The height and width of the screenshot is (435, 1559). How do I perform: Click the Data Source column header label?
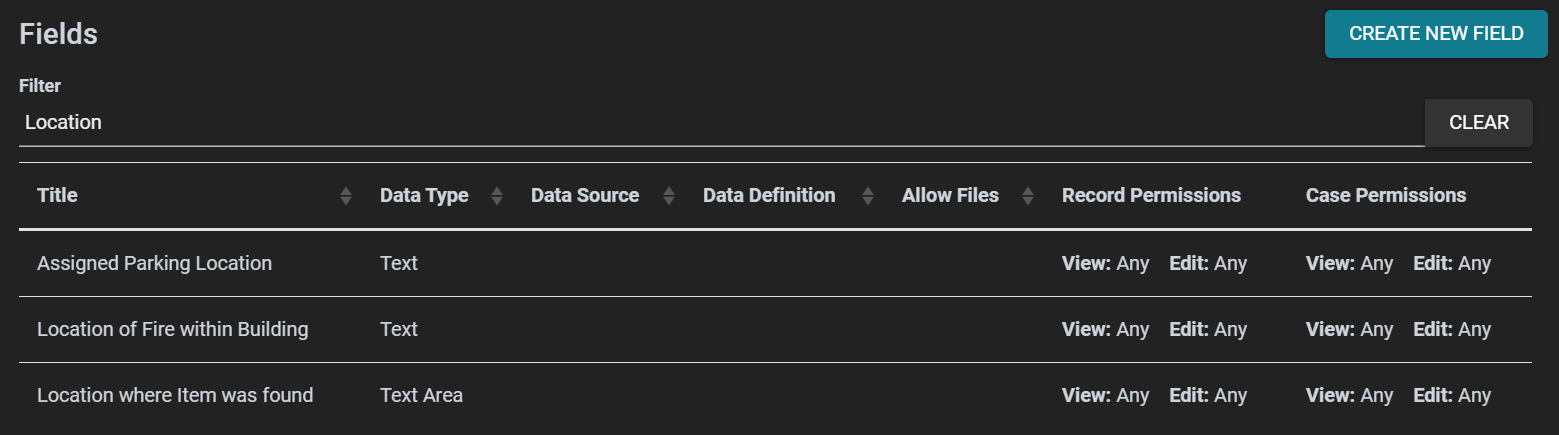click(585, 196)
